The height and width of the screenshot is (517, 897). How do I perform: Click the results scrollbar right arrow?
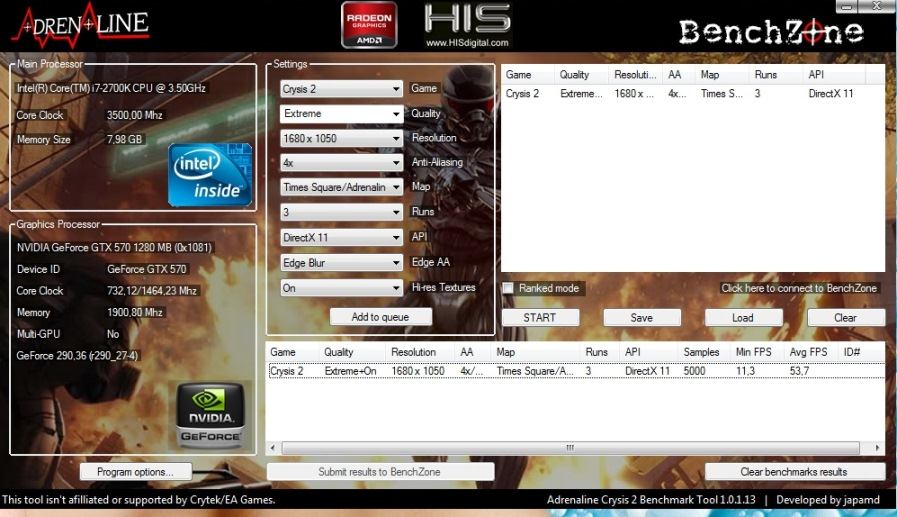coord(877,448)
